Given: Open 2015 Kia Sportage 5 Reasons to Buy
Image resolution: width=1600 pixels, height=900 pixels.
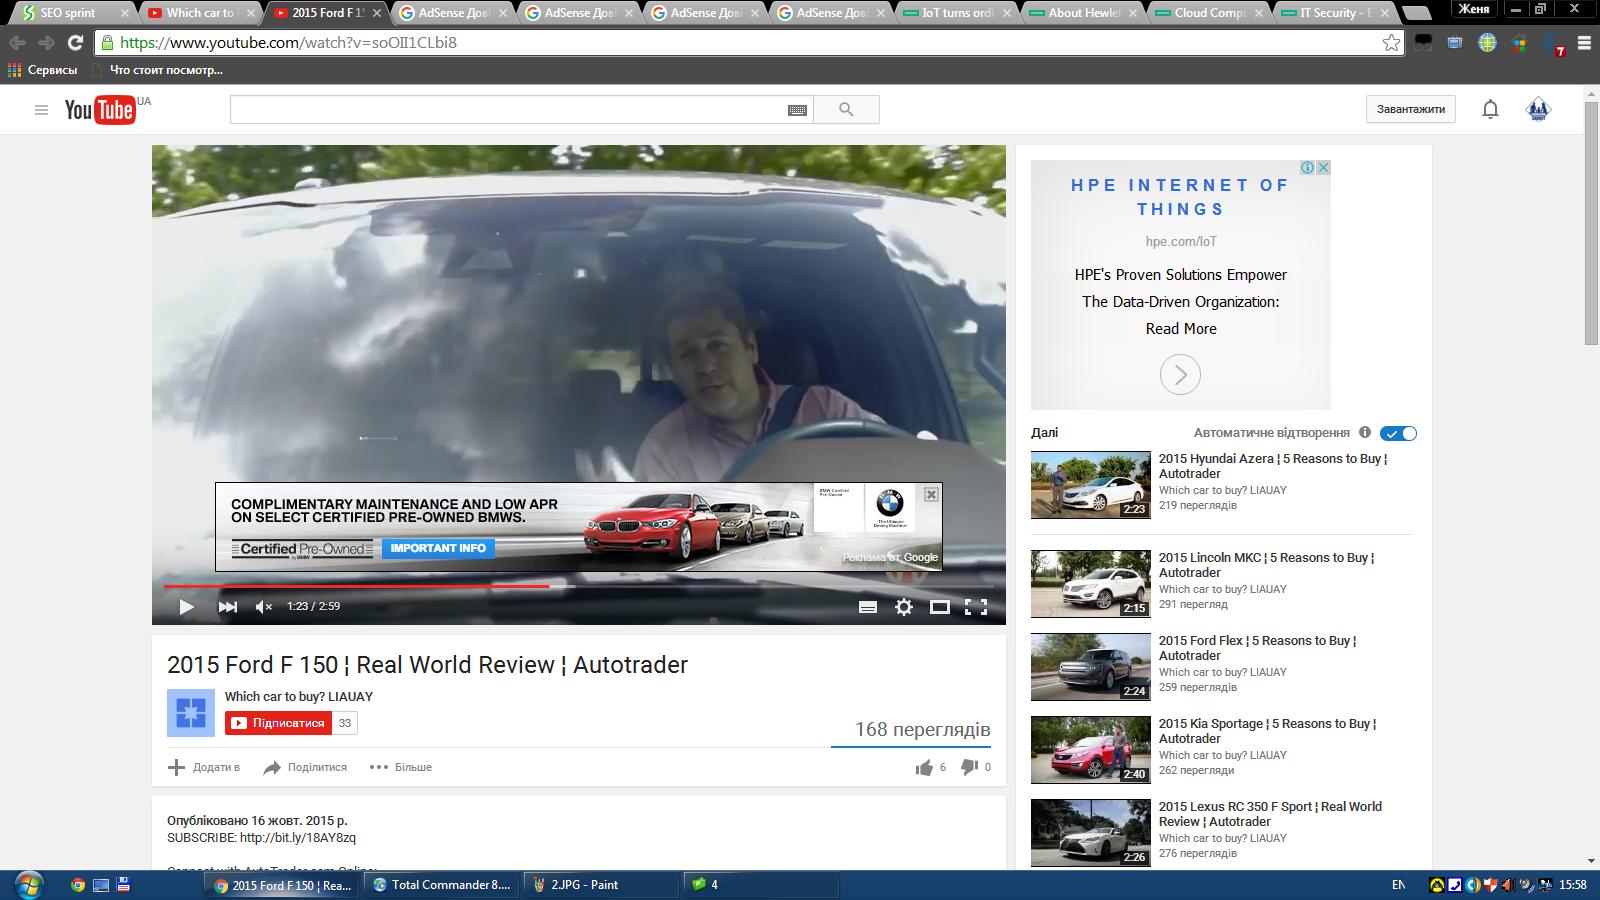Looking at the screenshot, I should pyautogui.click(x=1267, y=731).
